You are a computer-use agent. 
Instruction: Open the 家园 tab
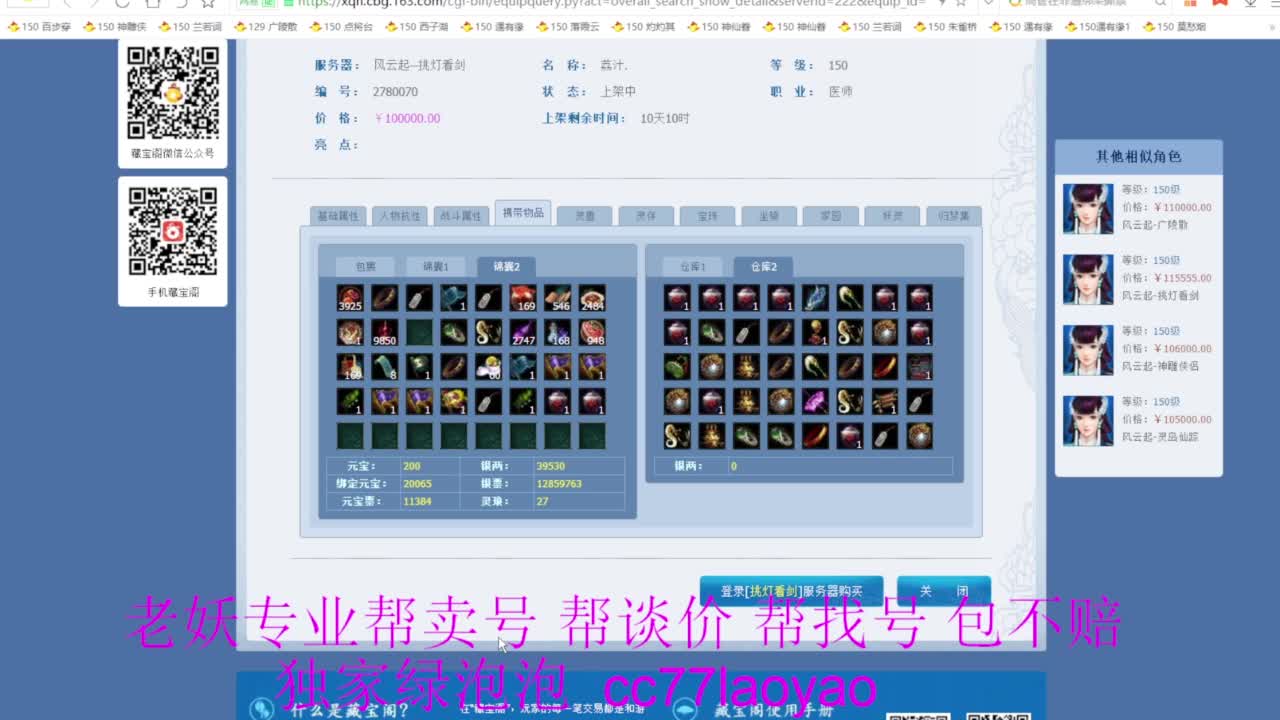pos(830,216)
